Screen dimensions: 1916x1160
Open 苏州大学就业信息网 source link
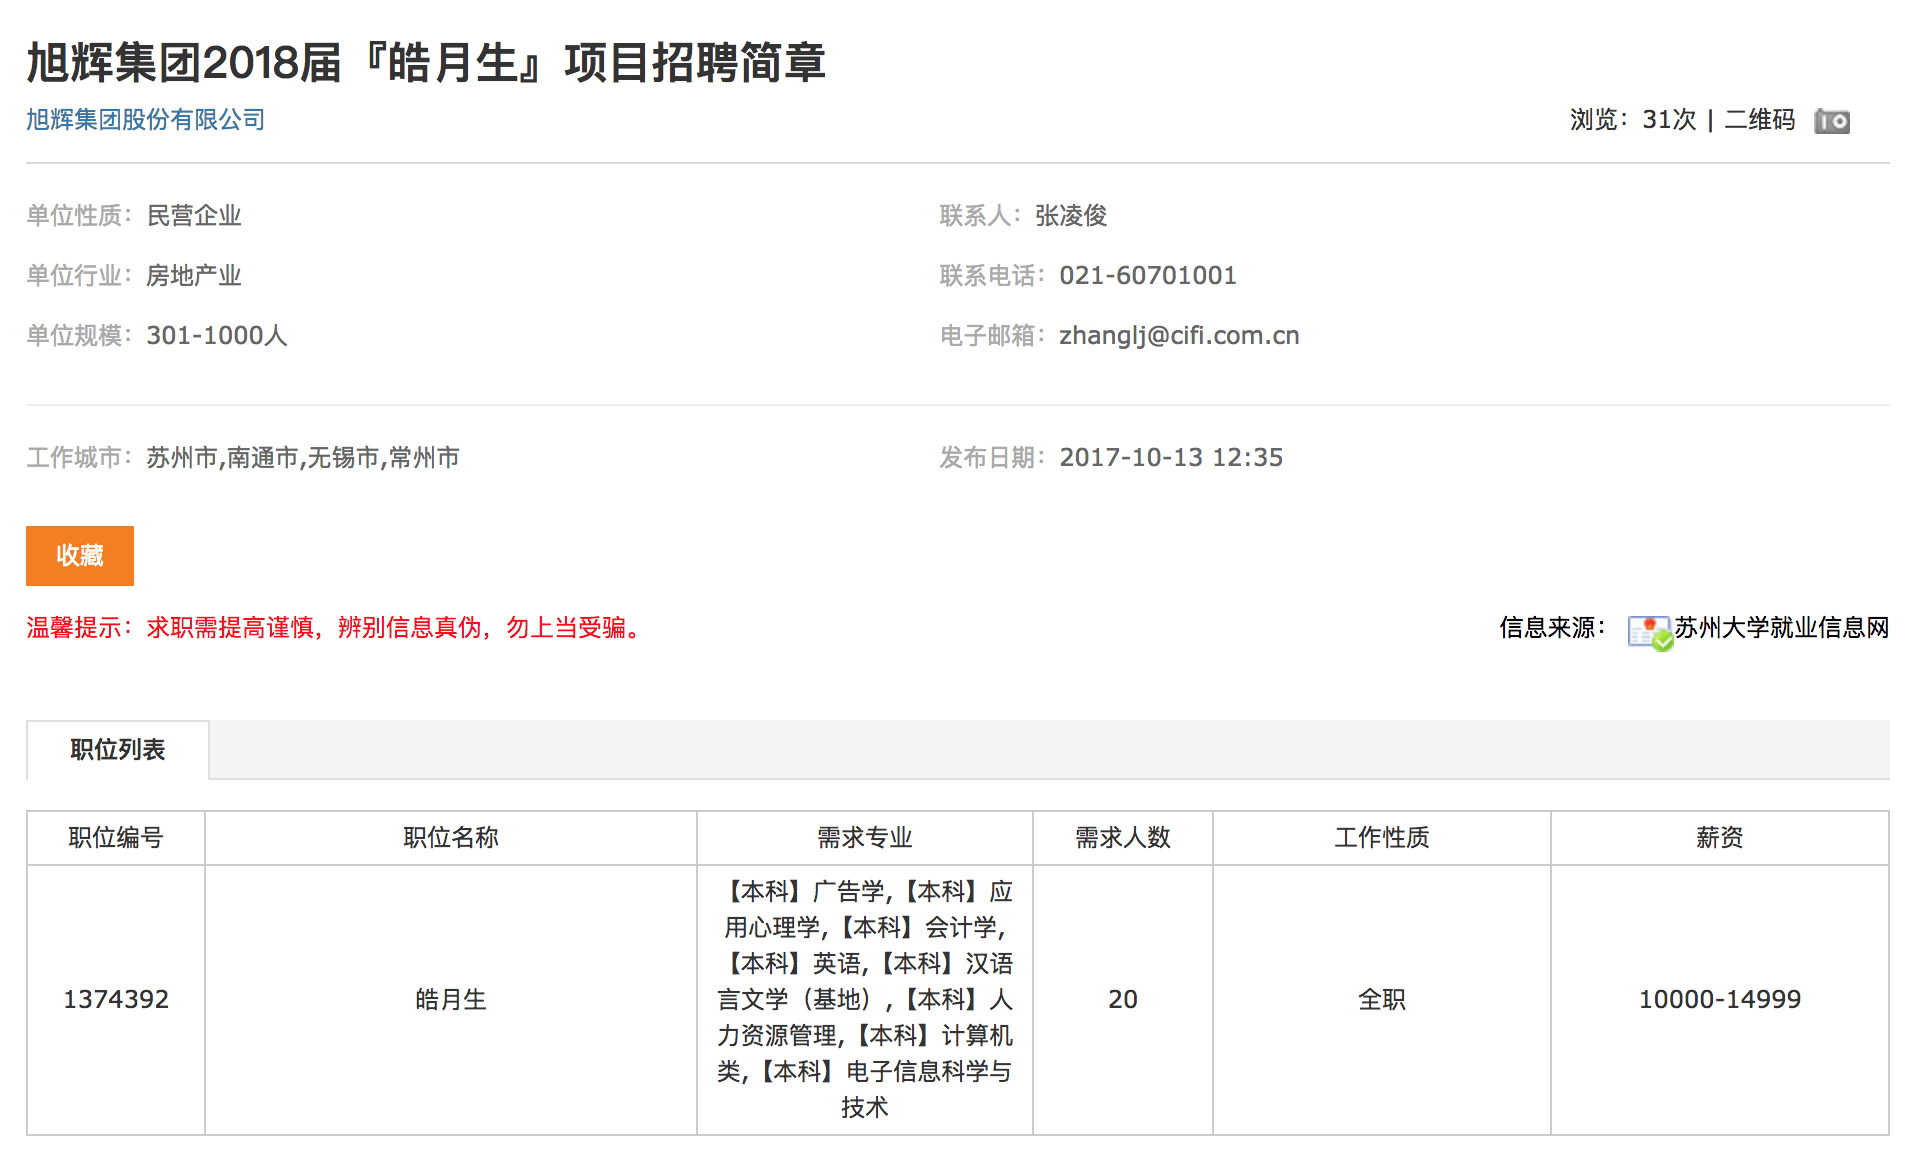click(1781, 628)
